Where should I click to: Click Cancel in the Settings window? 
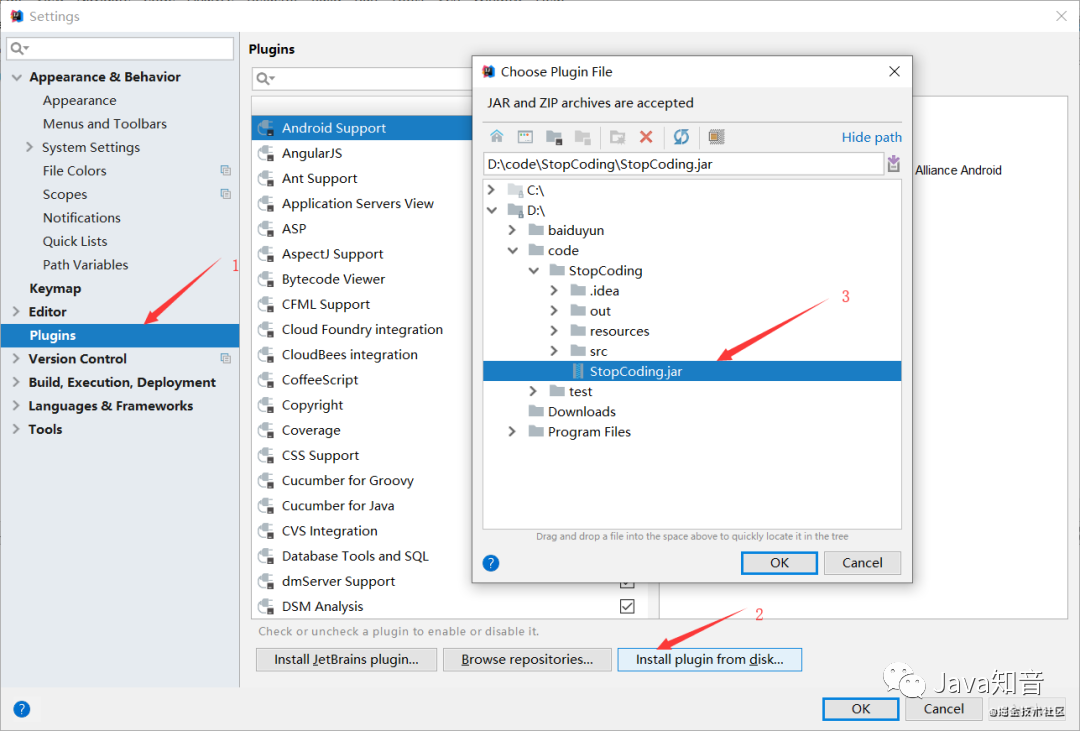[944, 709]
